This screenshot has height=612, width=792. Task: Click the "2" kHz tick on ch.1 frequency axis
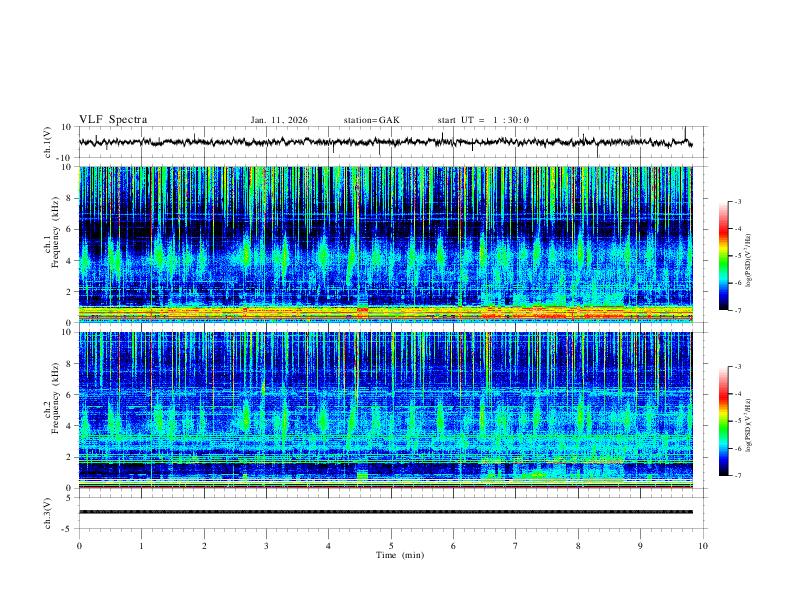(x=68, y=291)
